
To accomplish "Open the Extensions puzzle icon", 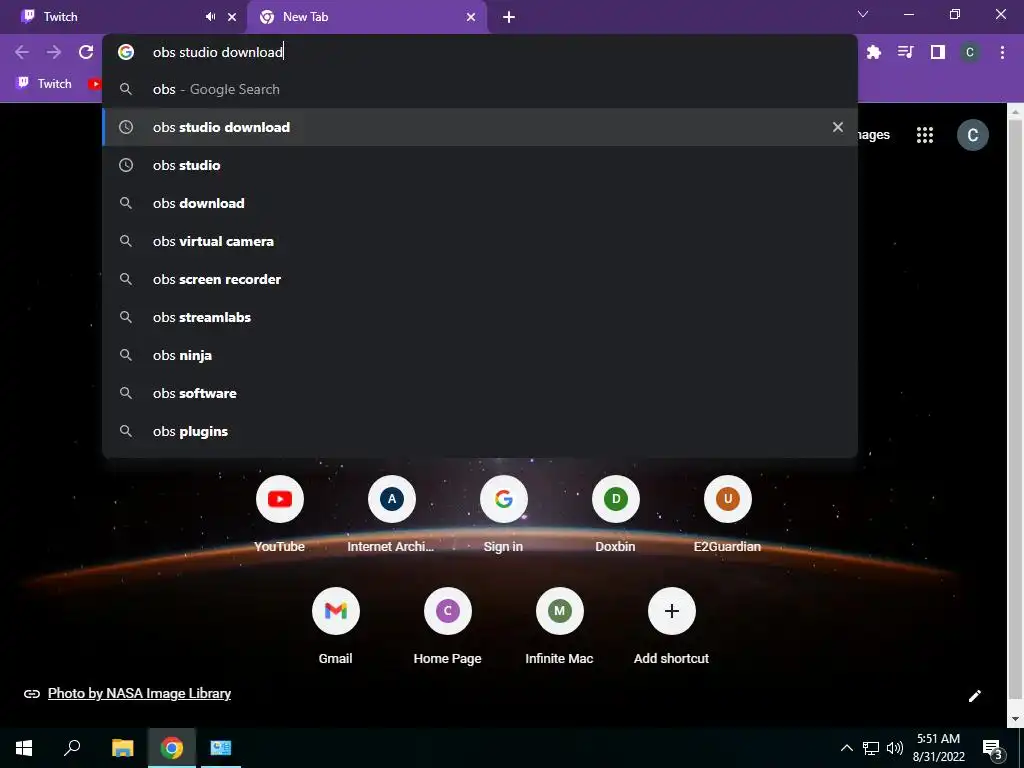I will pos(873,52).
